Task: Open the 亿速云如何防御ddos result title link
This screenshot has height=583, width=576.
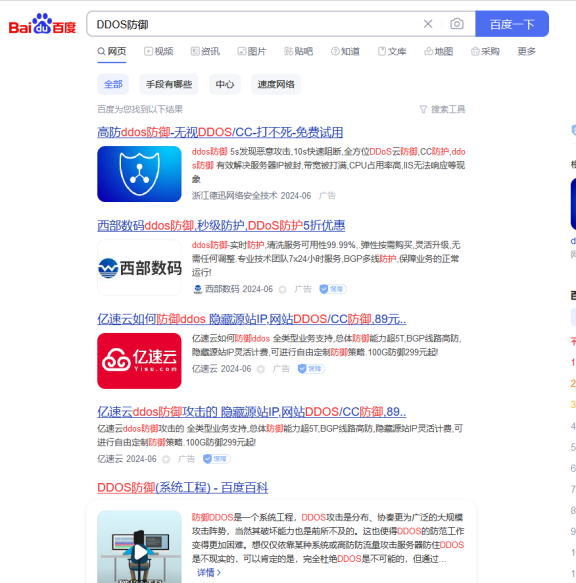Action: point(252,319)
